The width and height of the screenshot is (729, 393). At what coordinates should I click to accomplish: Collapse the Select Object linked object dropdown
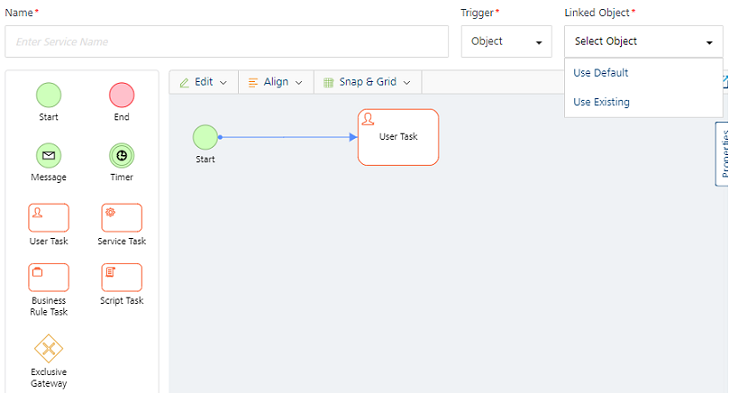(x=643, y=41)
